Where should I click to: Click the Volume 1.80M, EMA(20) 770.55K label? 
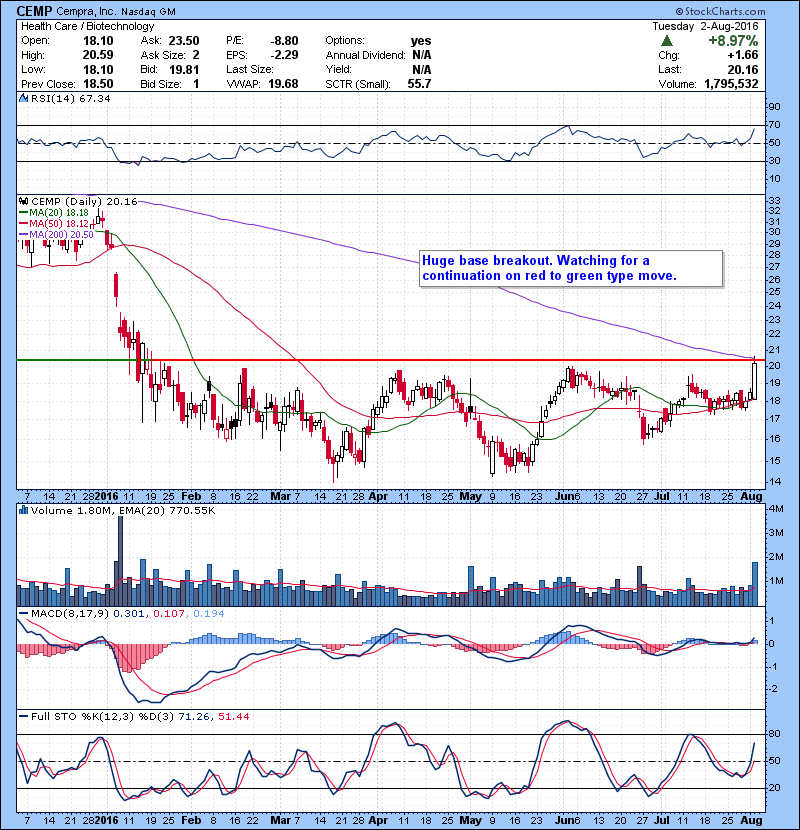pos(123,511)
